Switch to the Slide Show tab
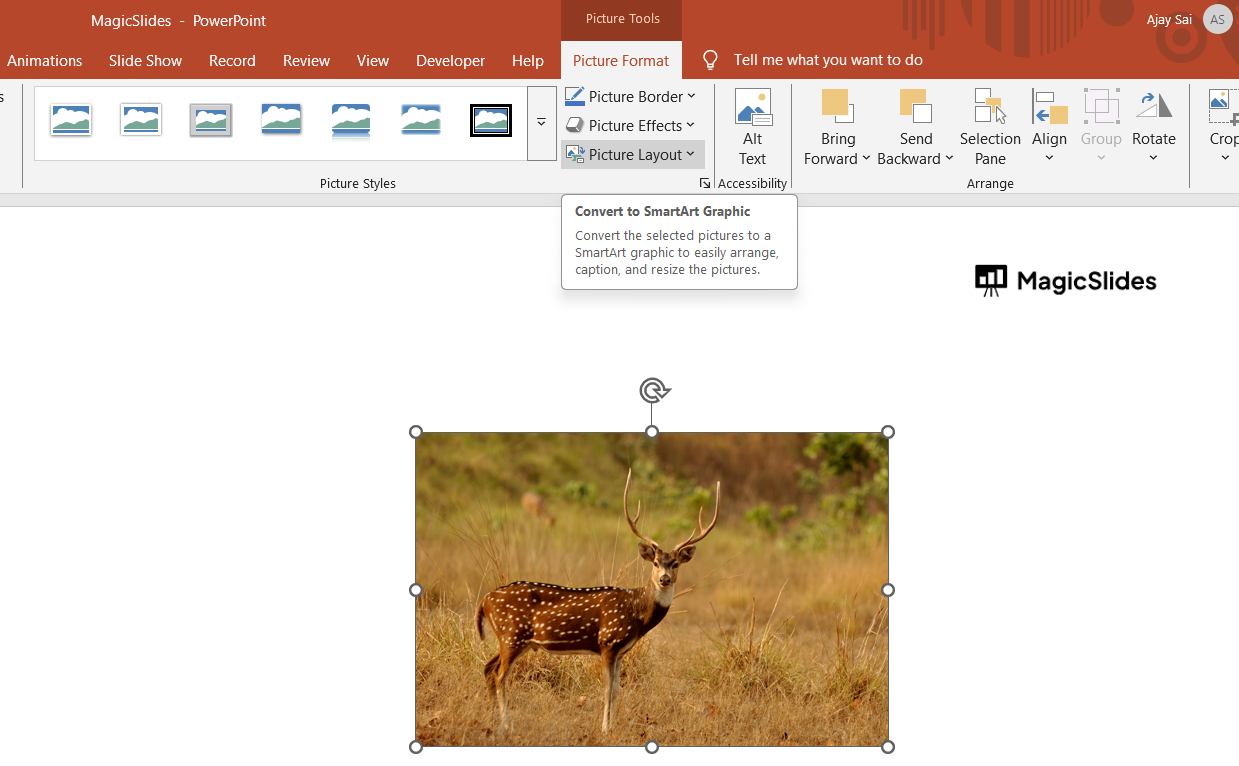Screen dimensions: 1239x766 [x=145, y=60]
